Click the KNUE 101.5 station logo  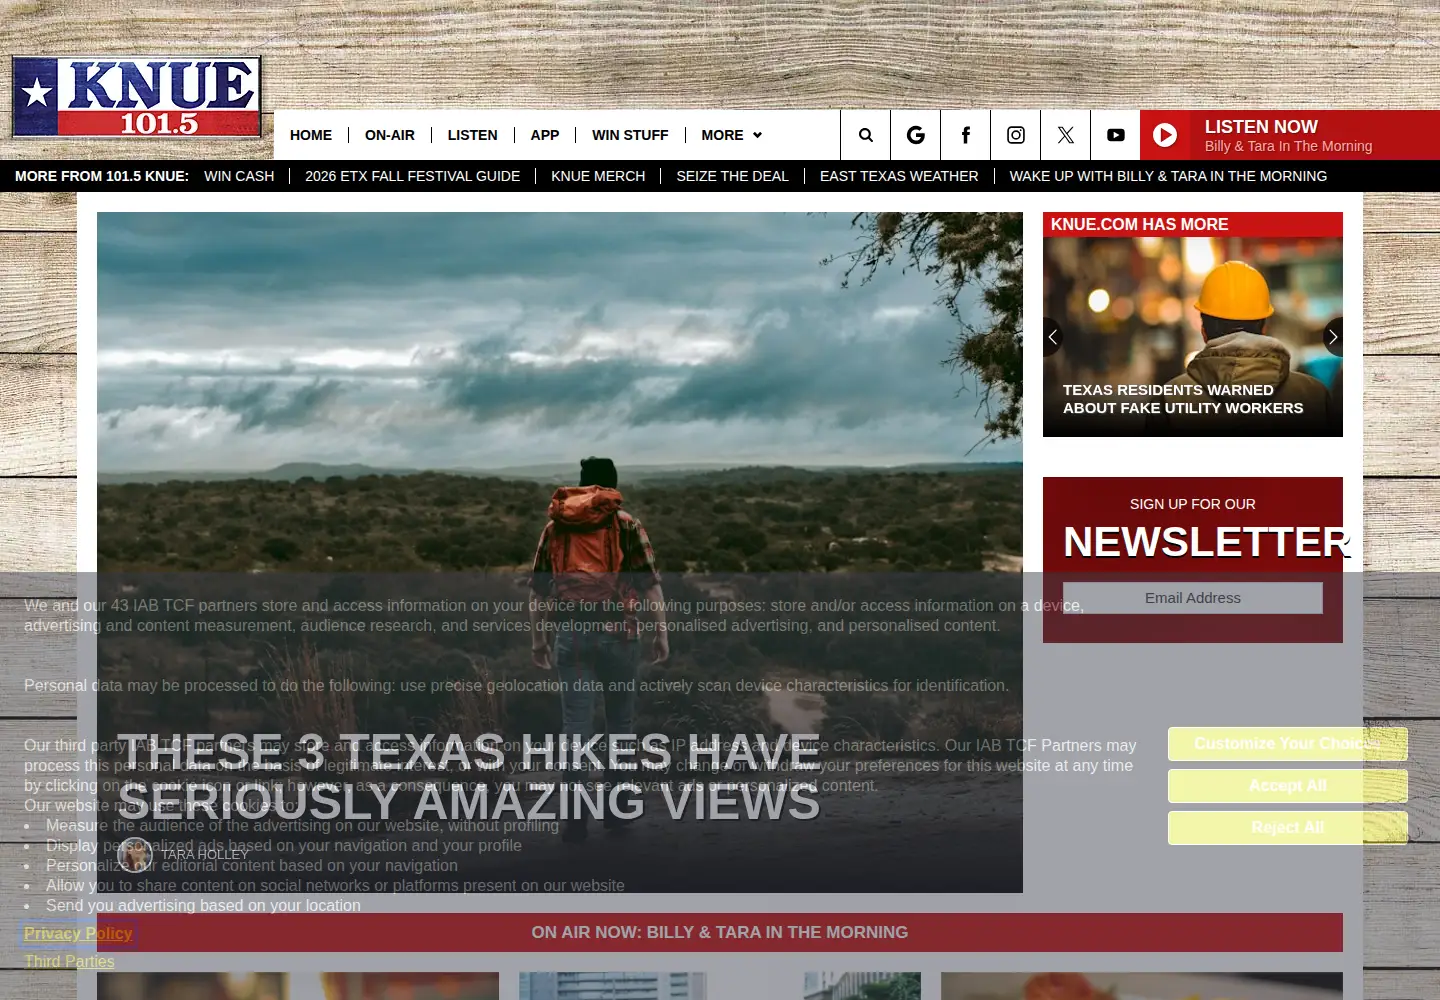pos(137,97)
